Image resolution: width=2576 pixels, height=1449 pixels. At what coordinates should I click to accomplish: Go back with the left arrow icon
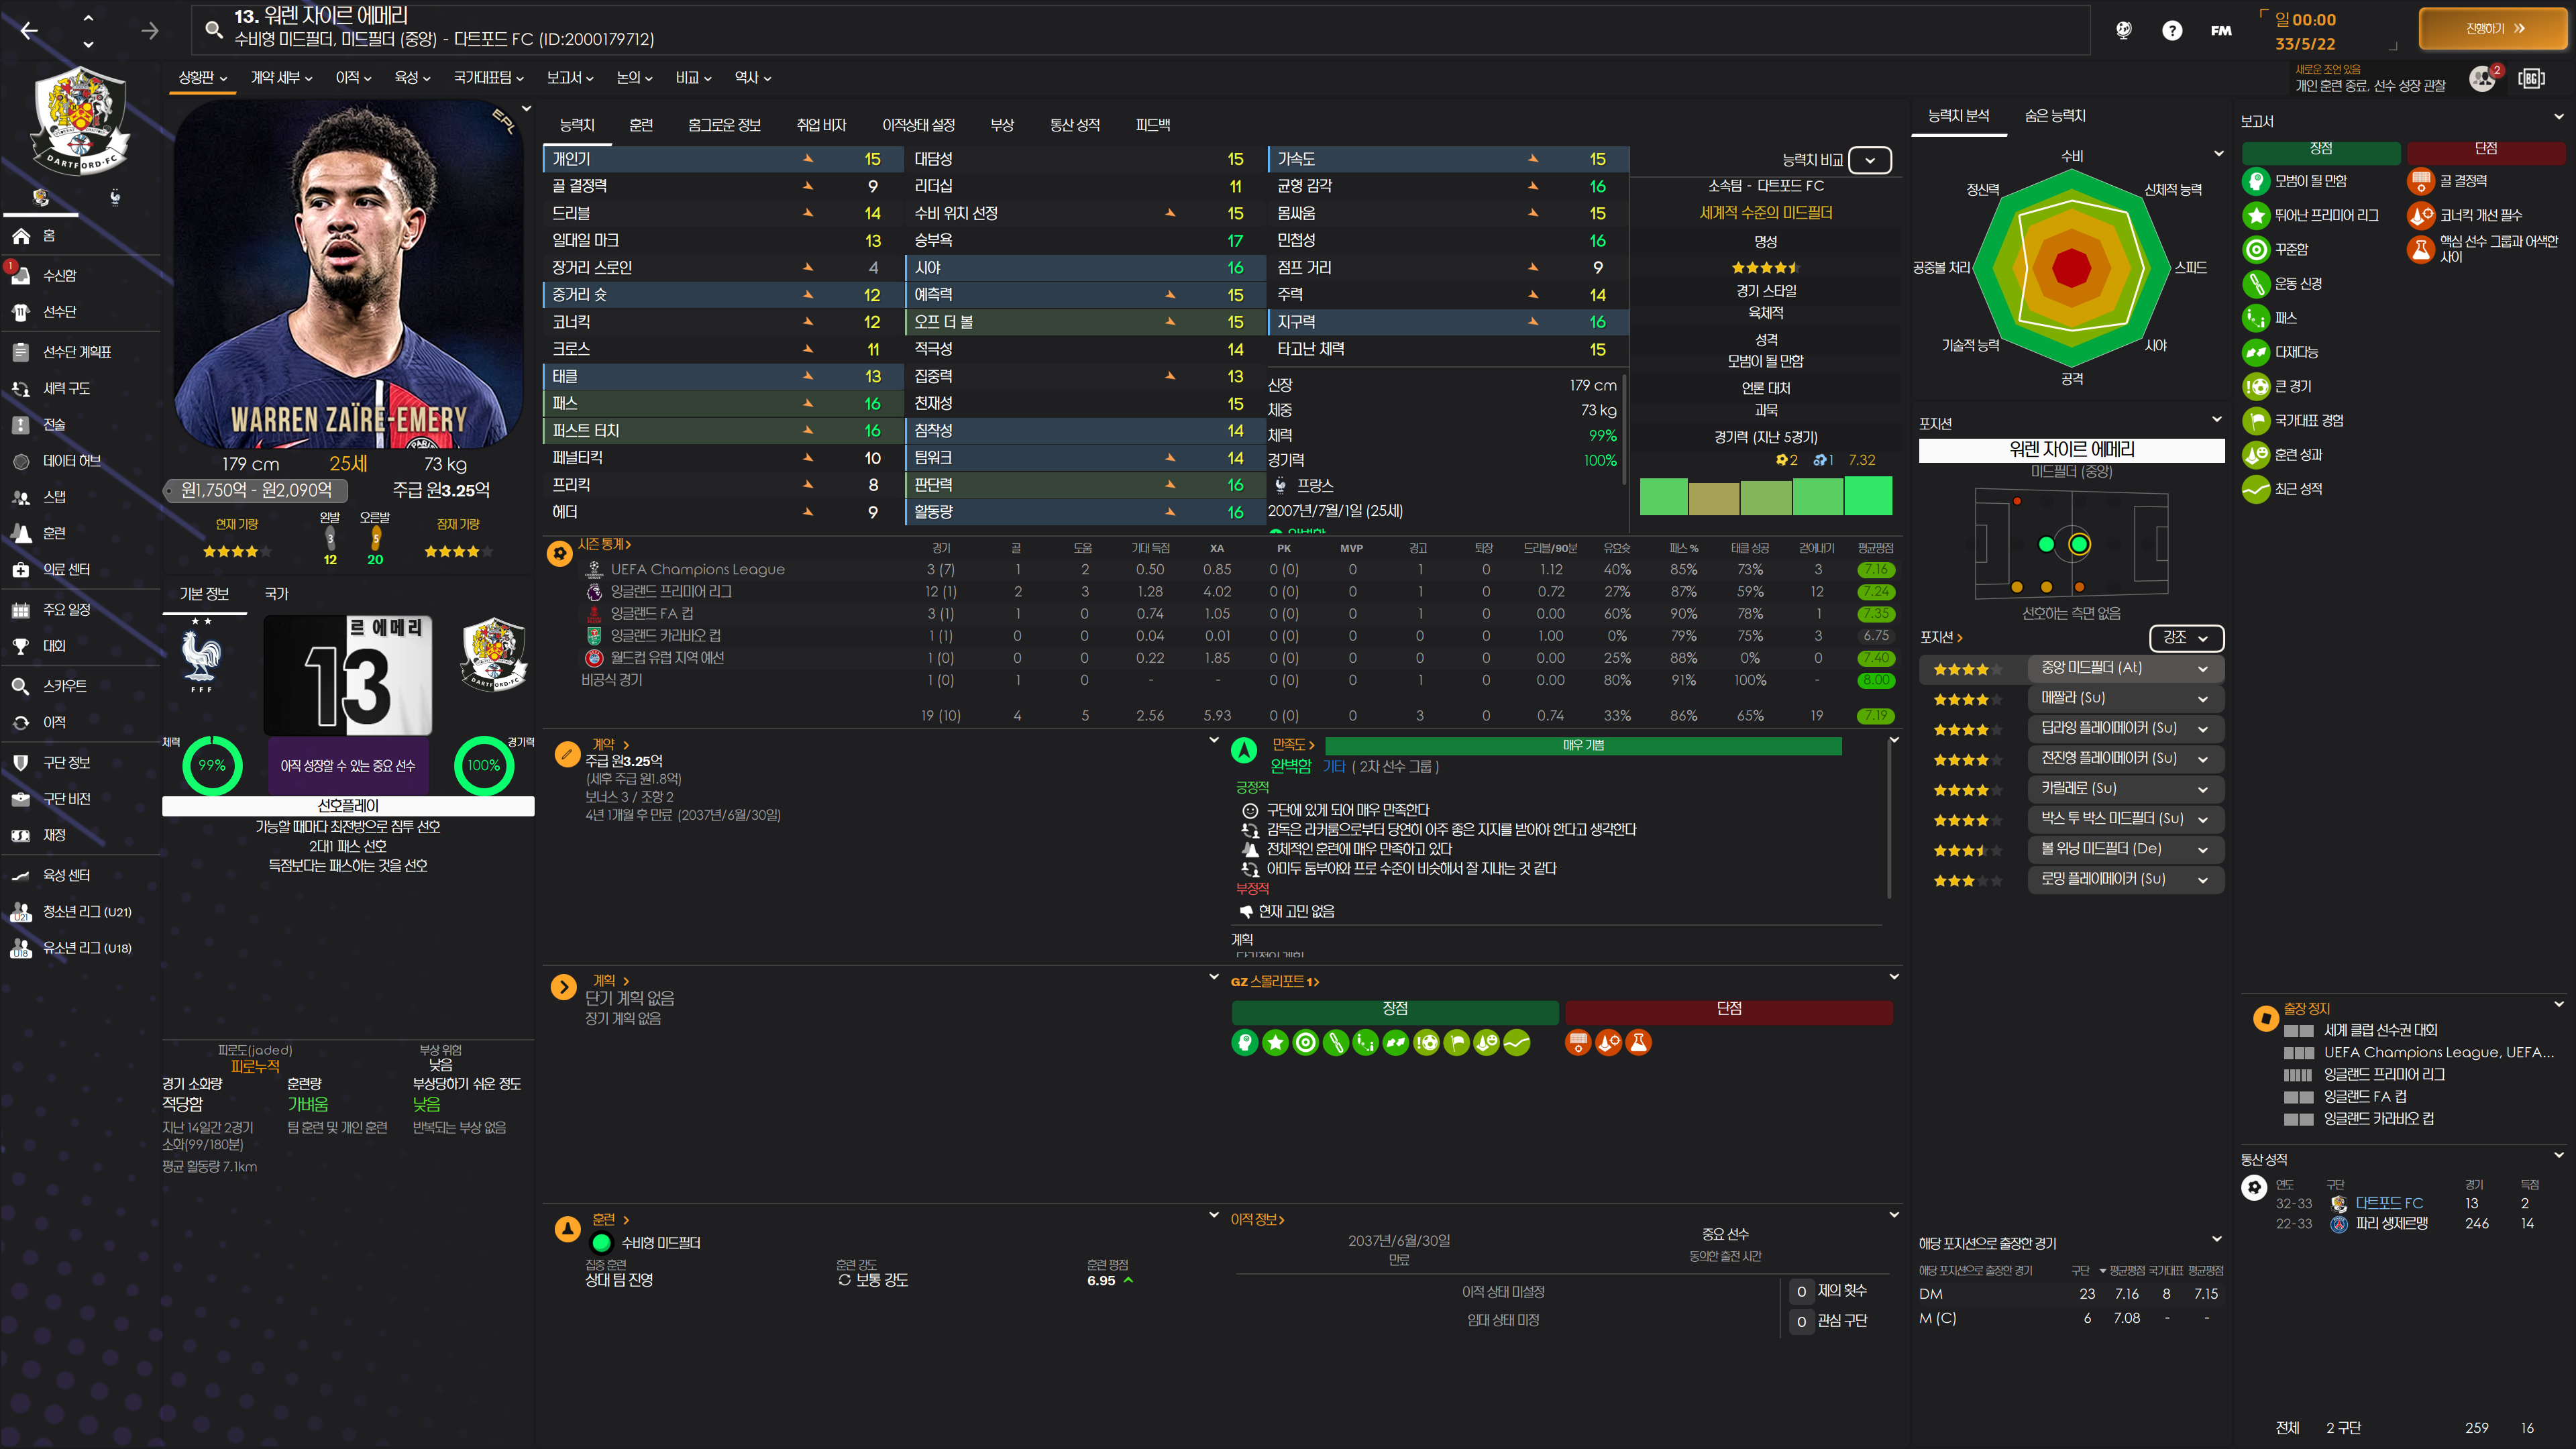point(29,31)
